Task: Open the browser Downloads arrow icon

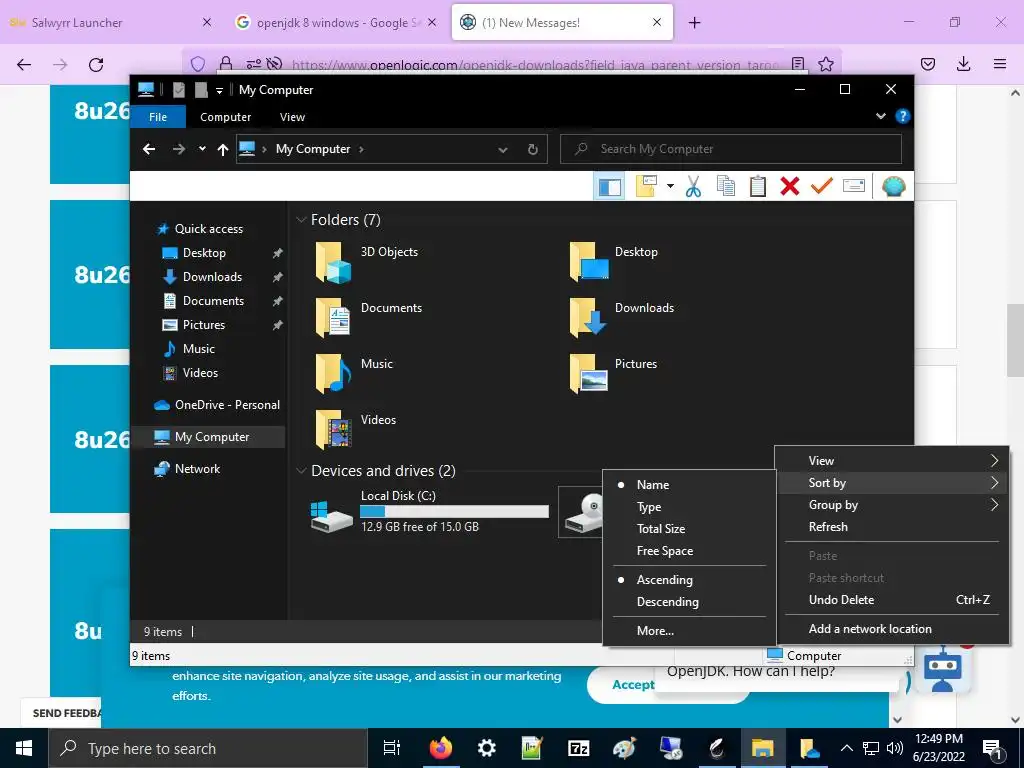Action: point(963,64)
